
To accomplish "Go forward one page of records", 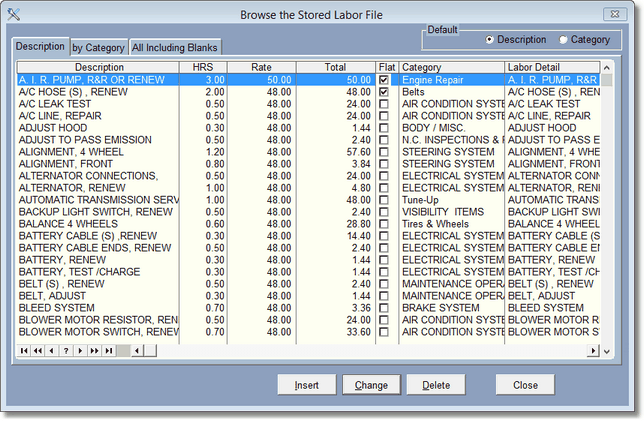I will pos(94,350).
